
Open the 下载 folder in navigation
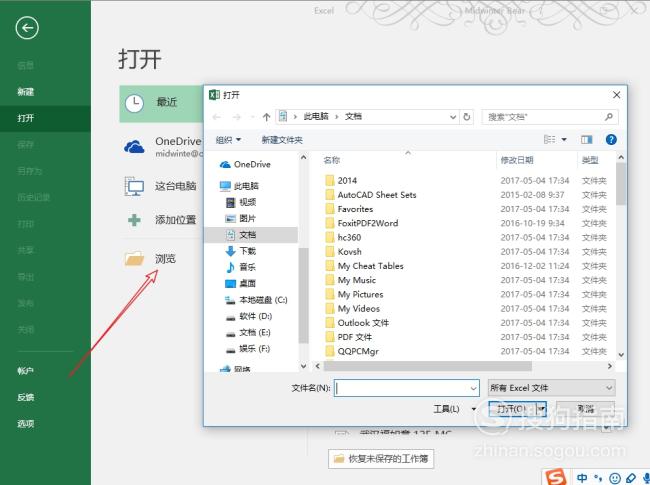tap(241, 251)
